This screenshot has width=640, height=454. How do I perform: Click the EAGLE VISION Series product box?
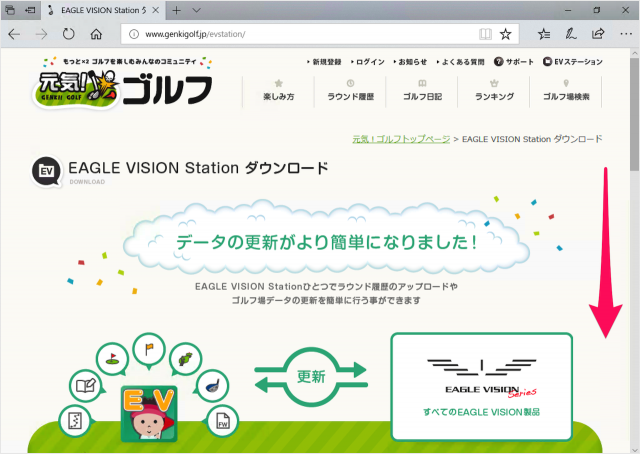coord(482,387)
